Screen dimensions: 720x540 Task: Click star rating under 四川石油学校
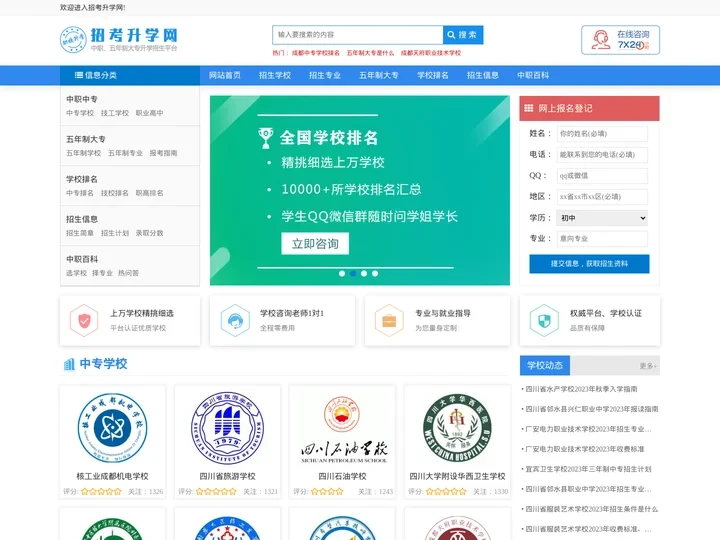click(x=327, y=491)
